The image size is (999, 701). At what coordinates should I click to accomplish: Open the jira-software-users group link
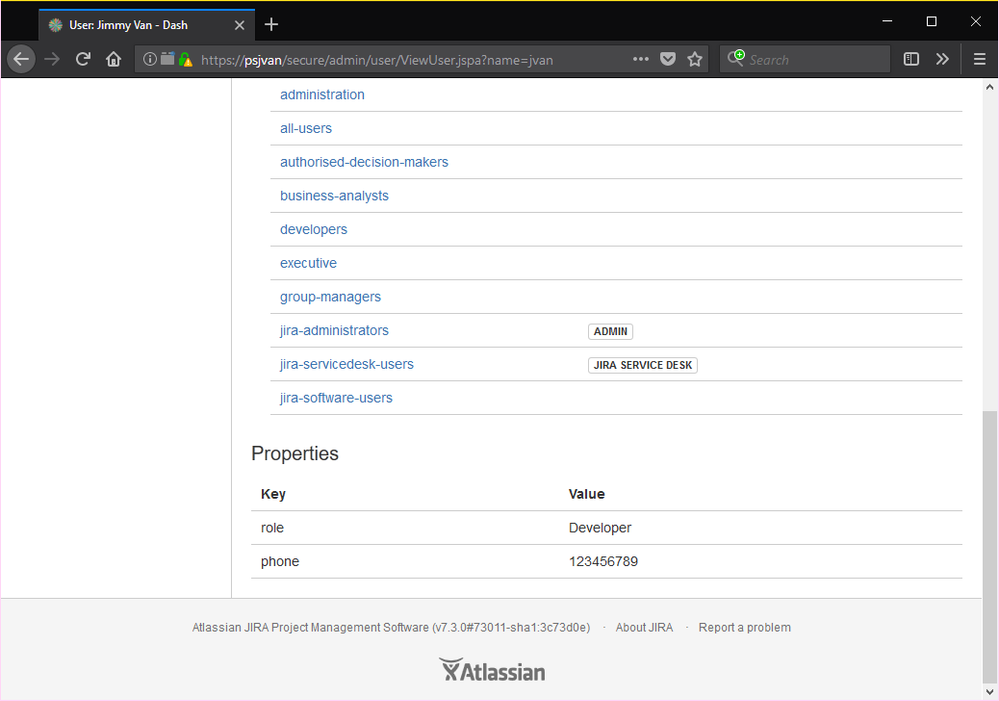(x=336, y=398)
